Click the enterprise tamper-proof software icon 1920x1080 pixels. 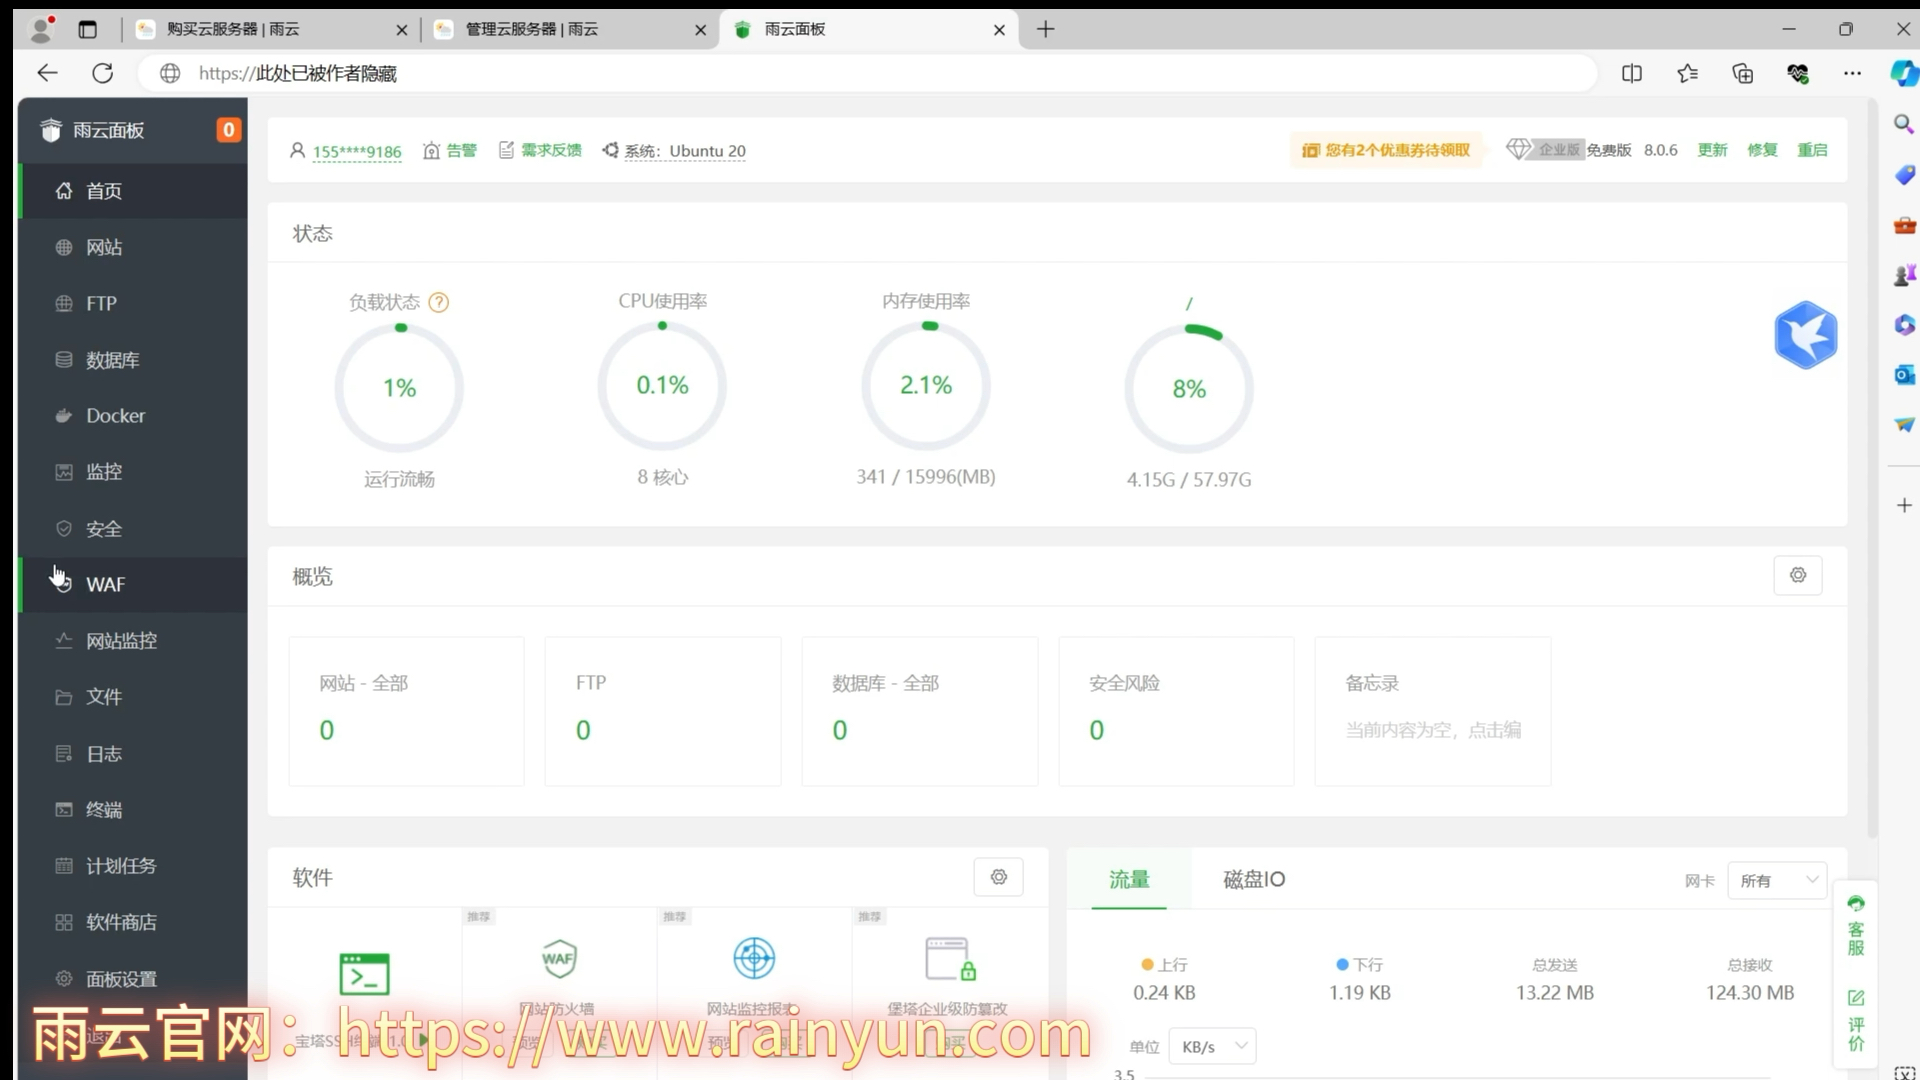coord(950,958)
